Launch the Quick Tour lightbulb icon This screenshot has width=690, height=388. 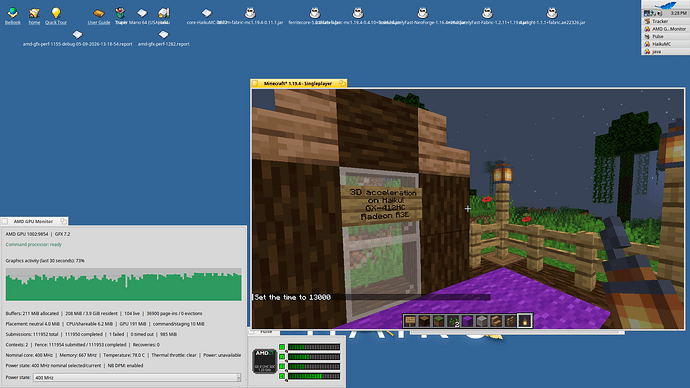click(56, 13)
